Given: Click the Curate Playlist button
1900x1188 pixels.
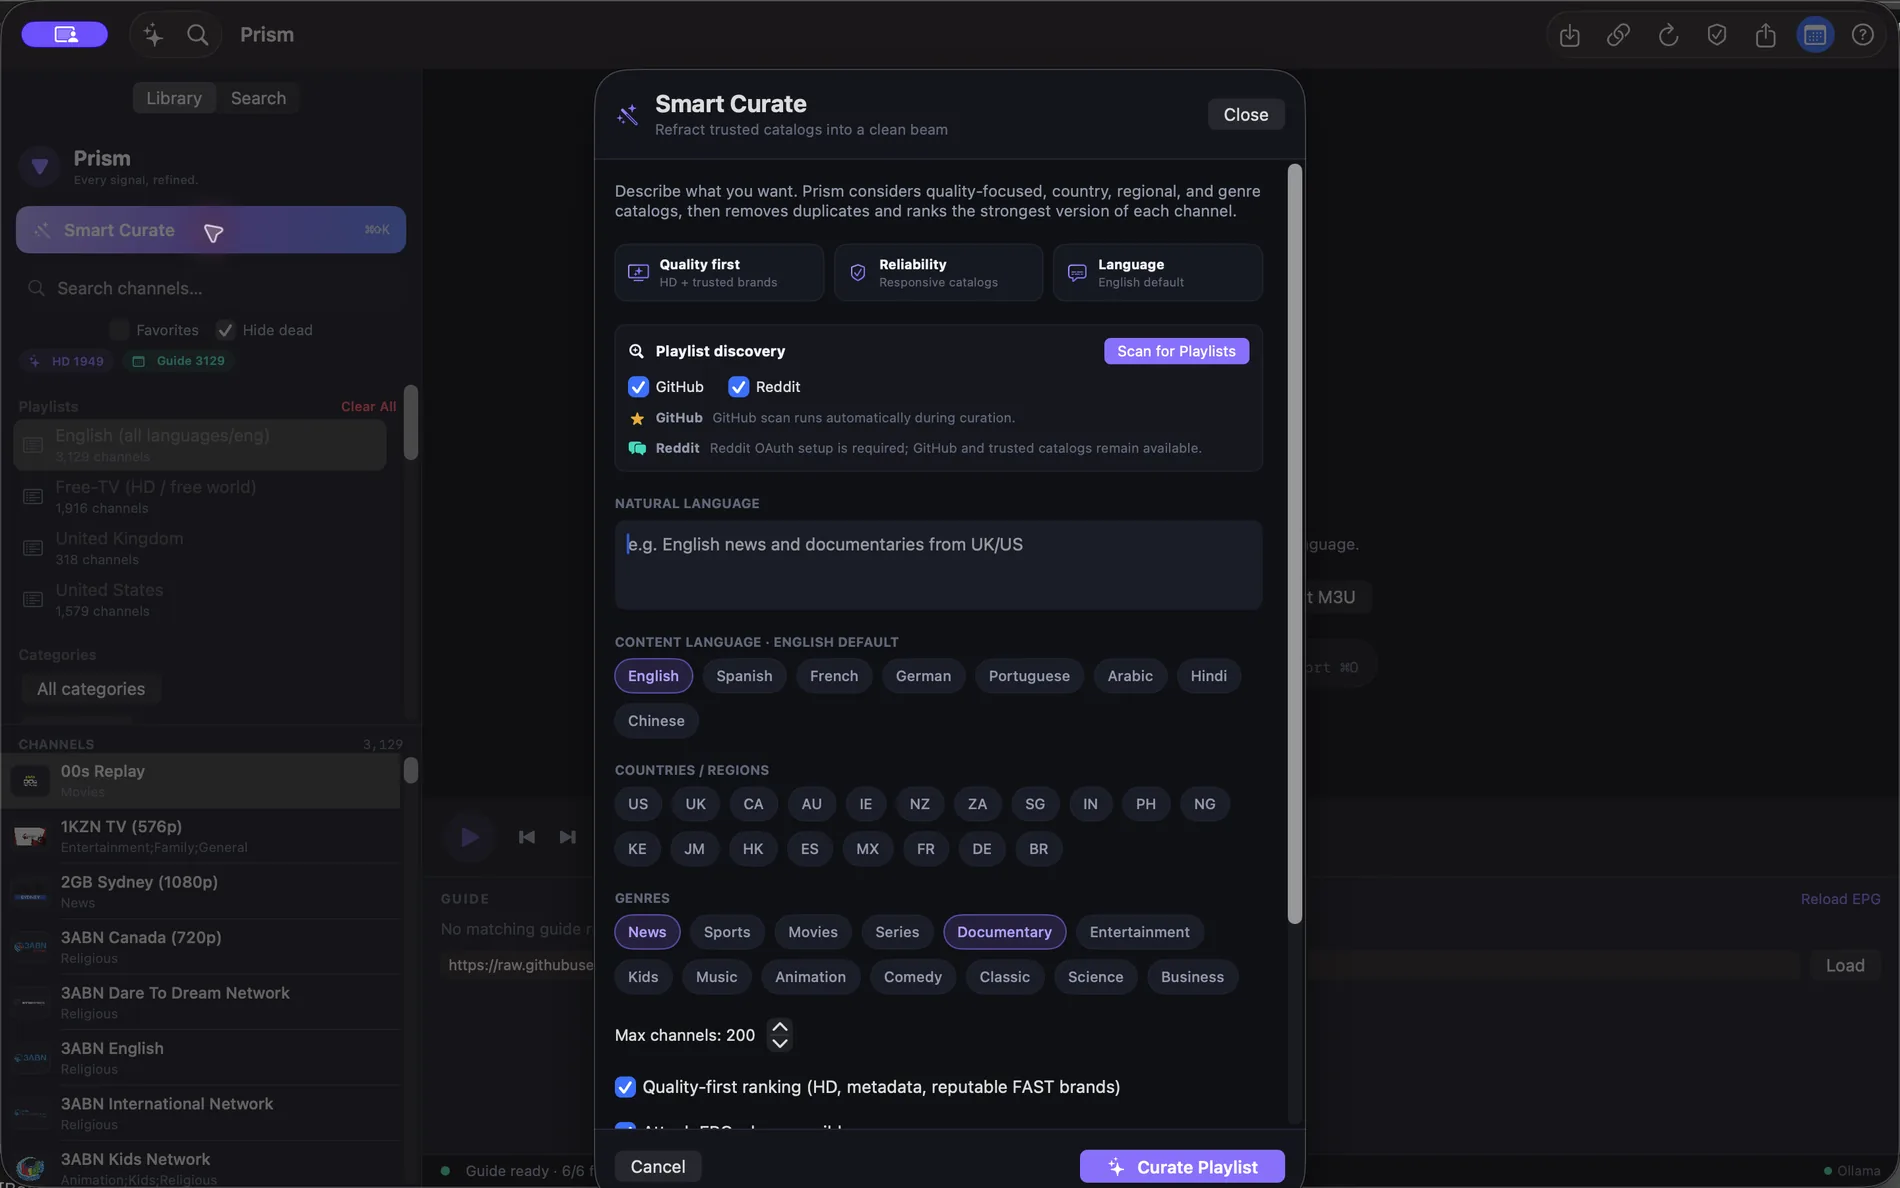Looking at the screenshot, I should 1182,1167.
